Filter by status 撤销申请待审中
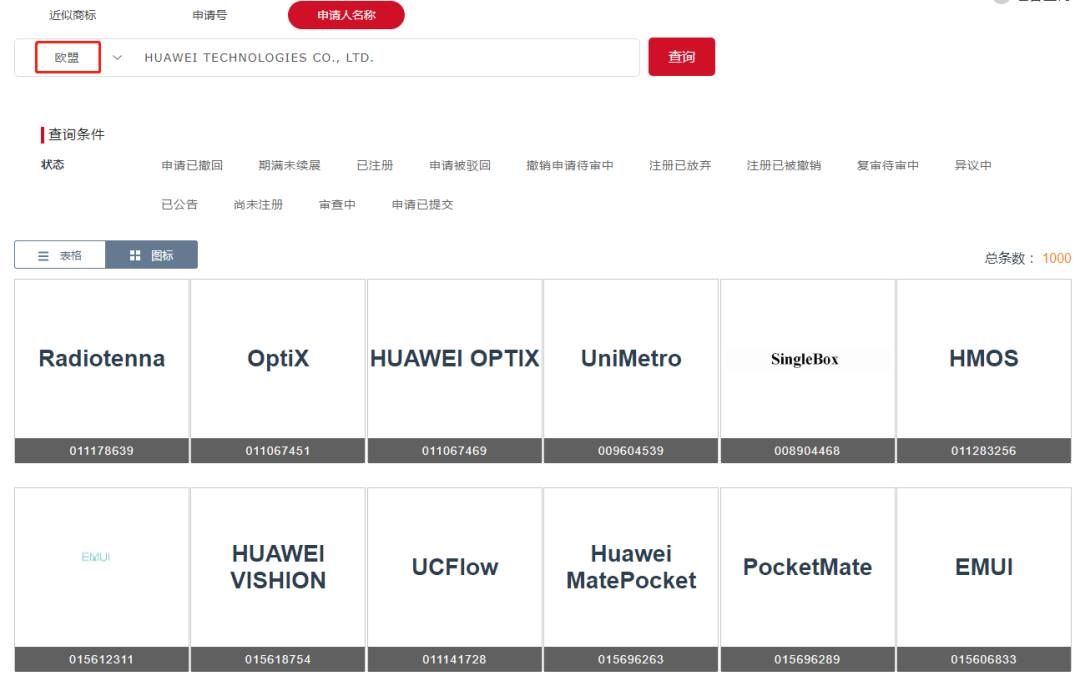 coord(570,165)
